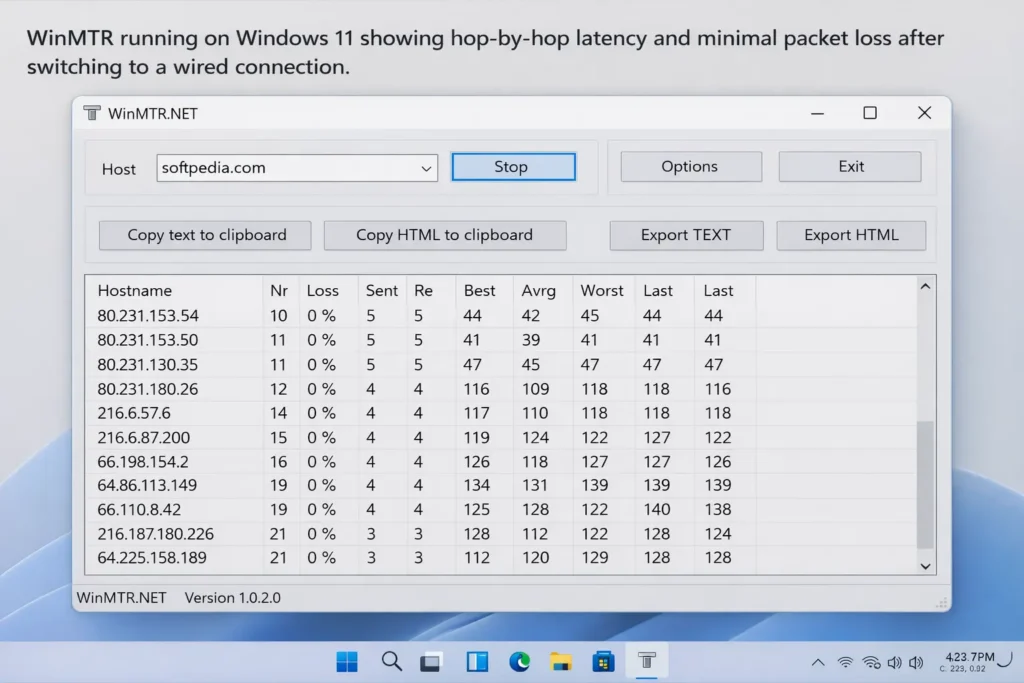
Task: Copy HTML to clipboard
Action: tap(445, 235)
